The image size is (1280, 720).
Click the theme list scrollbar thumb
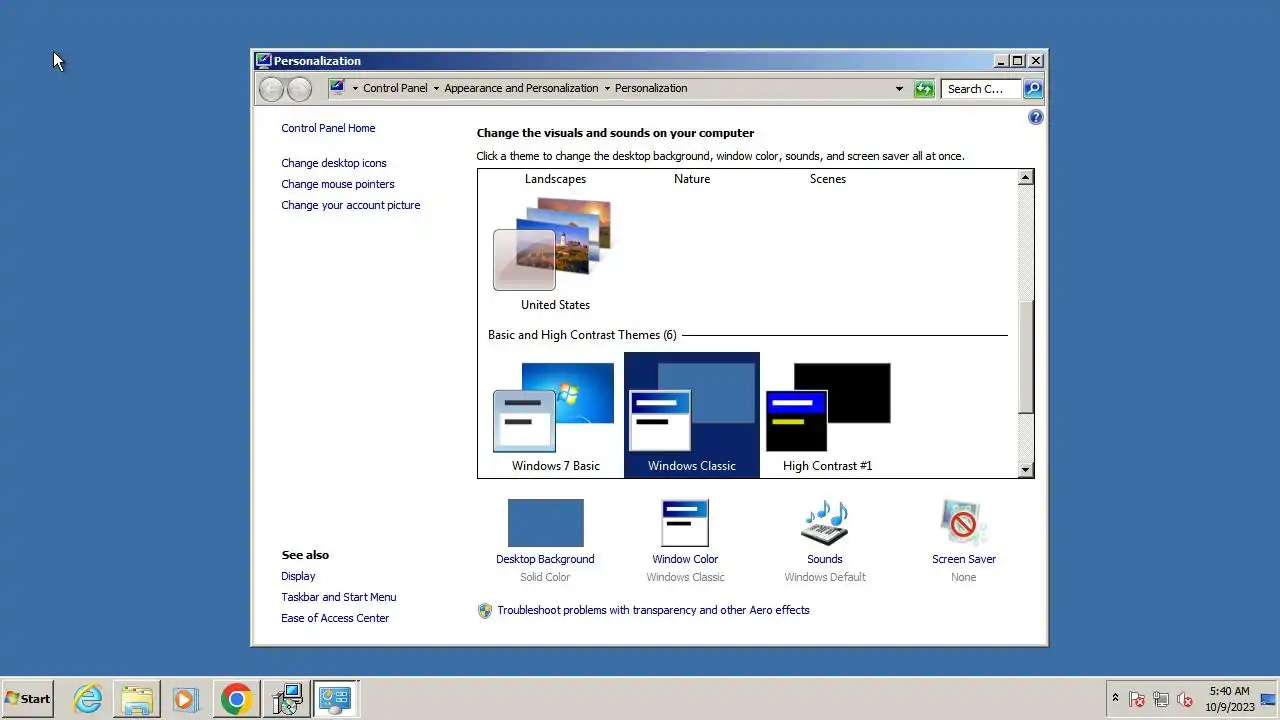point(1025,356)
